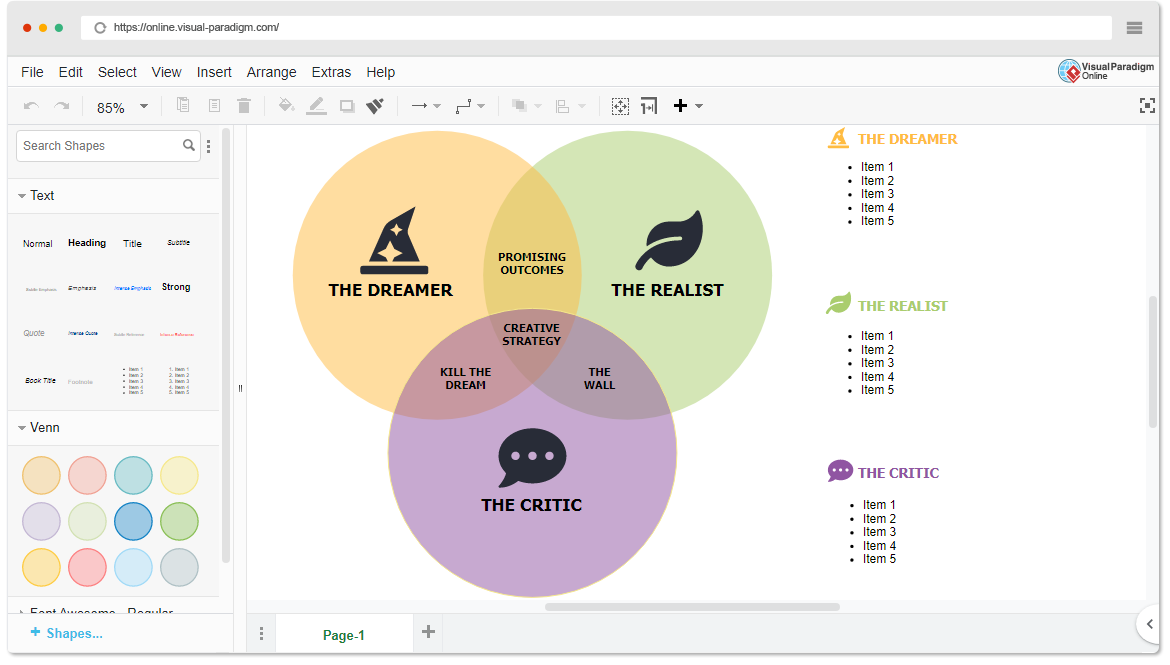Click the copy icon in toolbar
The width and height of the screenshot is (1170, 665).
183,105
